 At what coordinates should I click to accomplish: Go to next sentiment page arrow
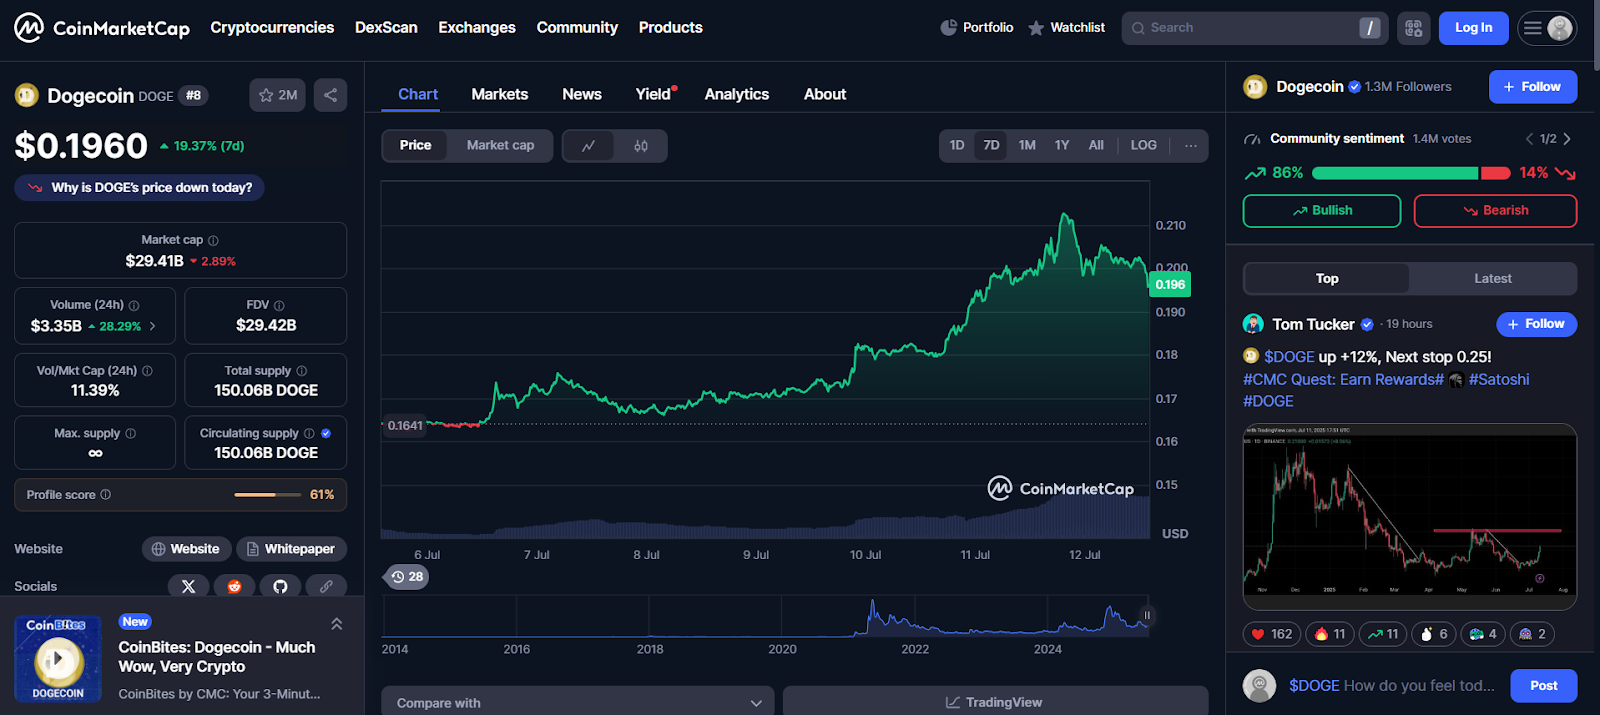(x=1567, y=139)
